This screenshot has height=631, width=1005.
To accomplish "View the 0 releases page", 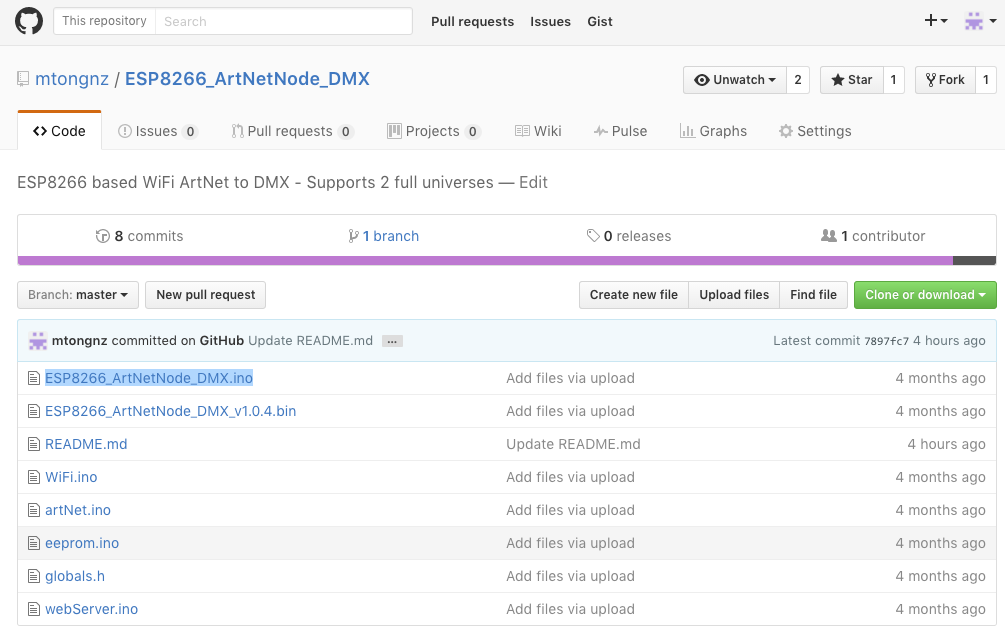I will pos(629,236).
